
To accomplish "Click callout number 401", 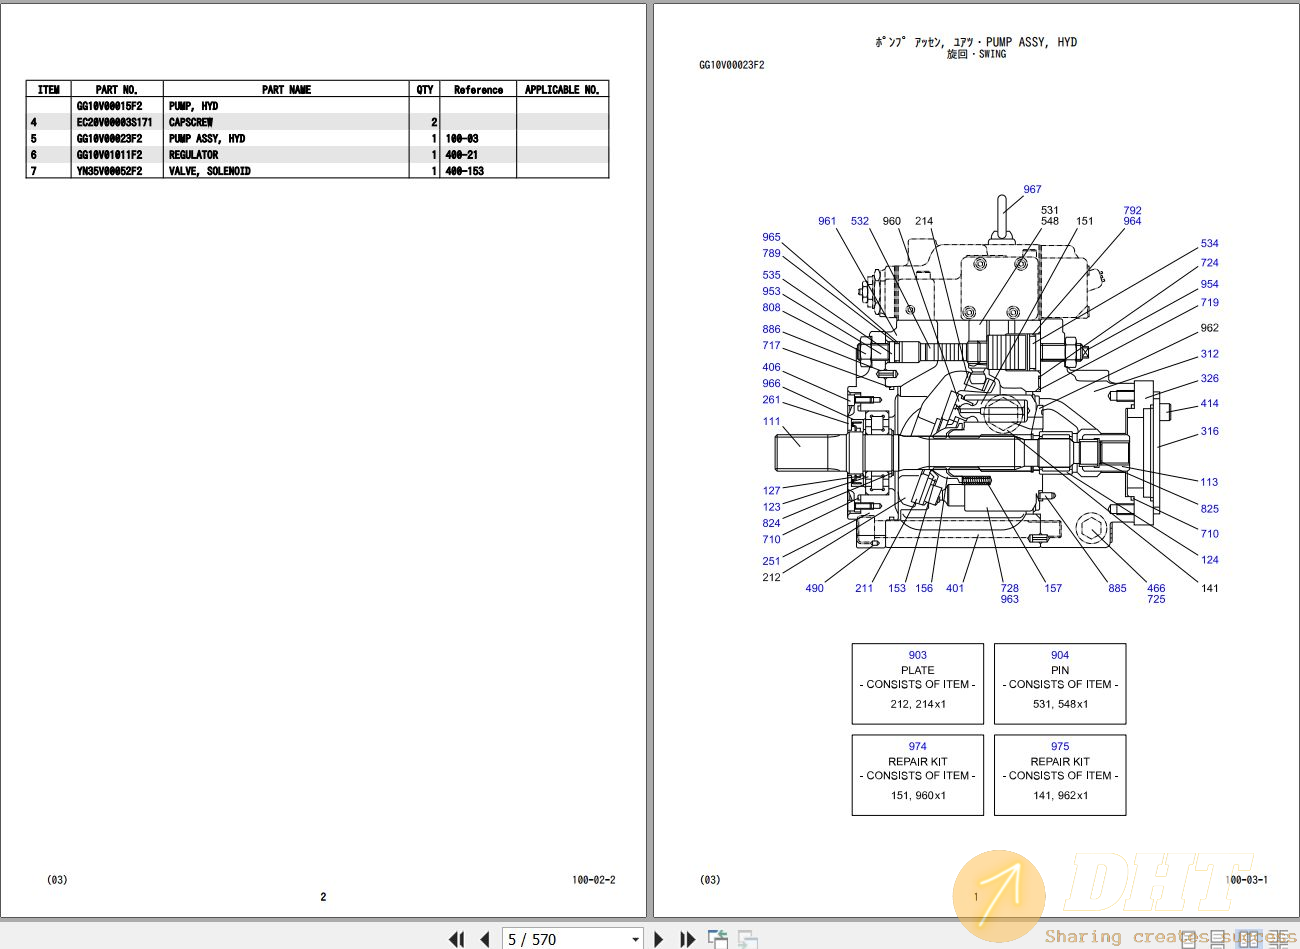I will (955, 588).
